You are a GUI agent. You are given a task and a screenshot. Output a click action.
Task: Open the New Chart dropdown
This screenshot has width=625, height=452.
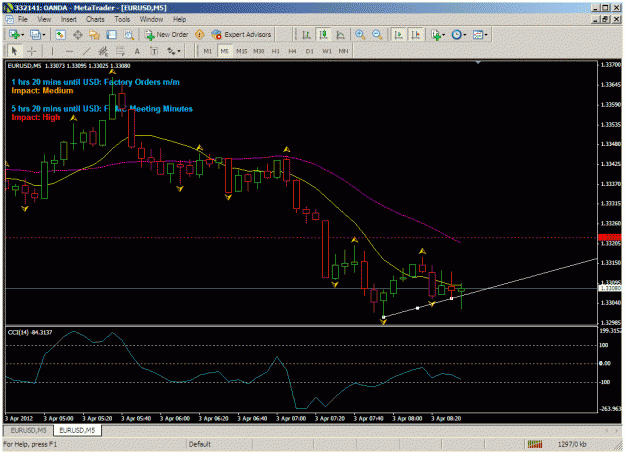point(16,35)
